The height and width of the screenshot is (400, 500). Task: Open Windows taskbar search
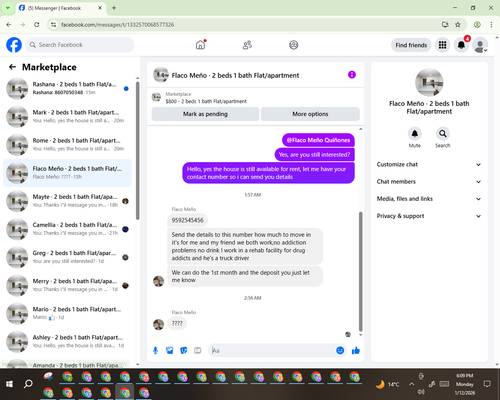pyautogui.click(x=28, y=384)
